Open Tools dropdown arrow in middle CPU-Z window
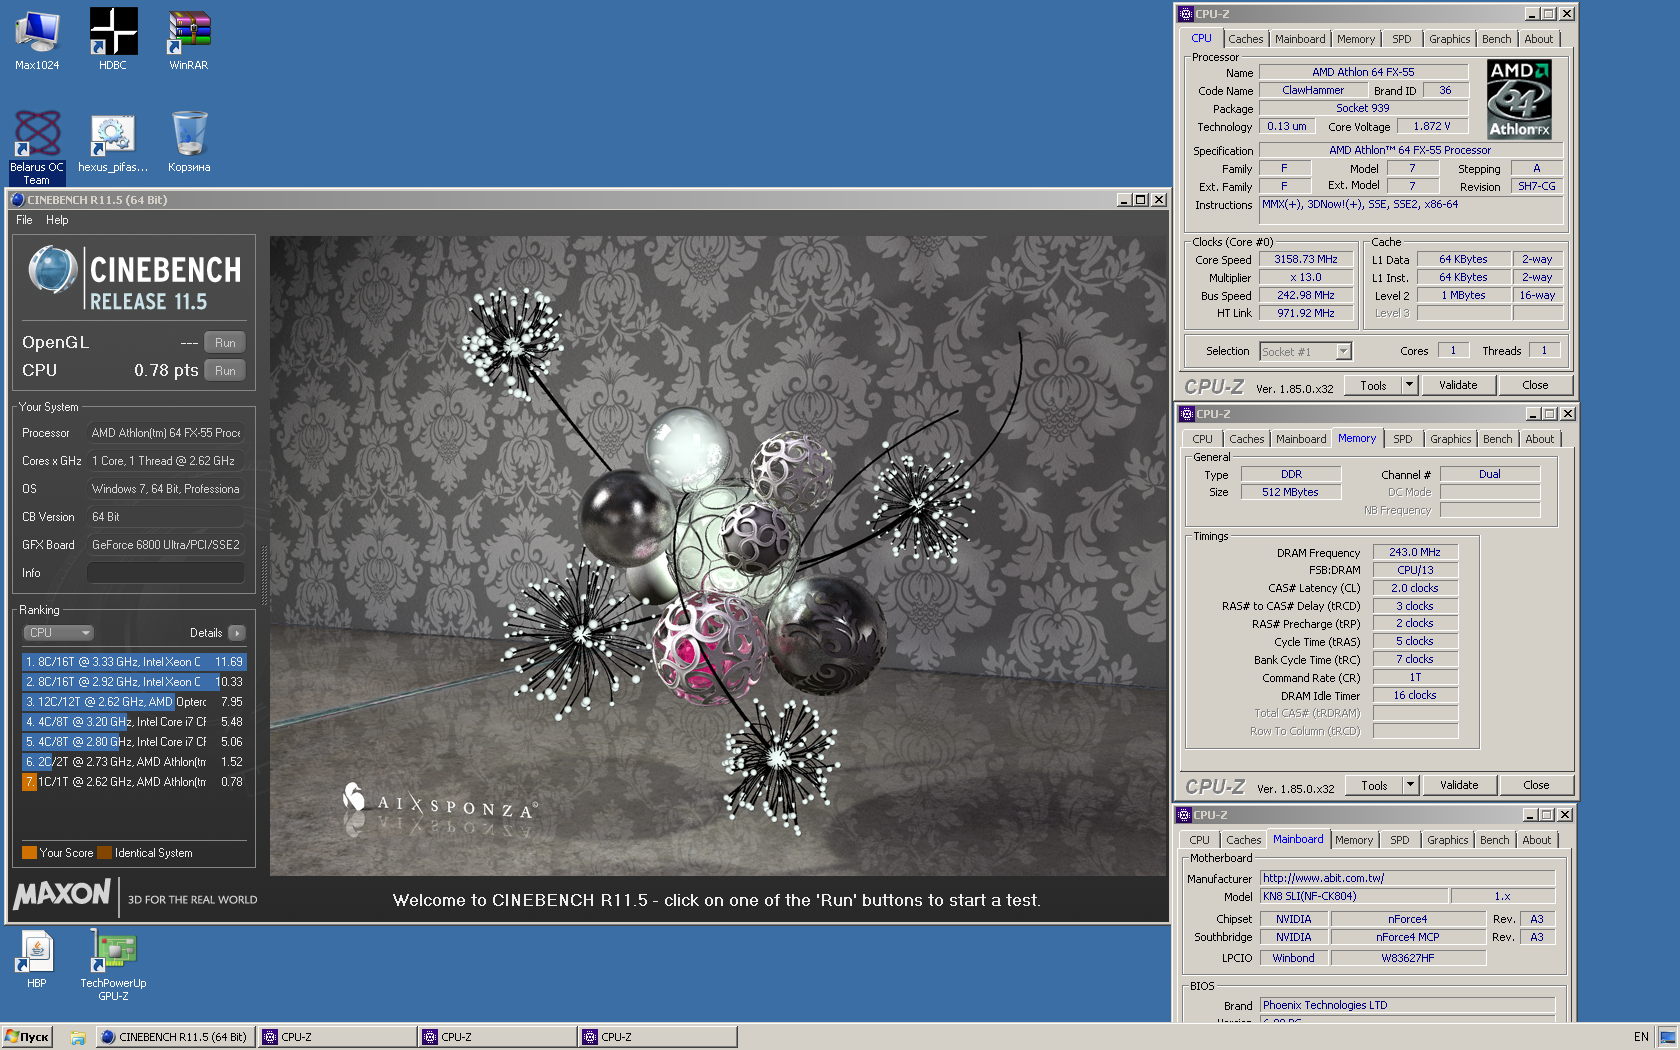This screenshot has width=1680, height=1050. coord(1410,785)
